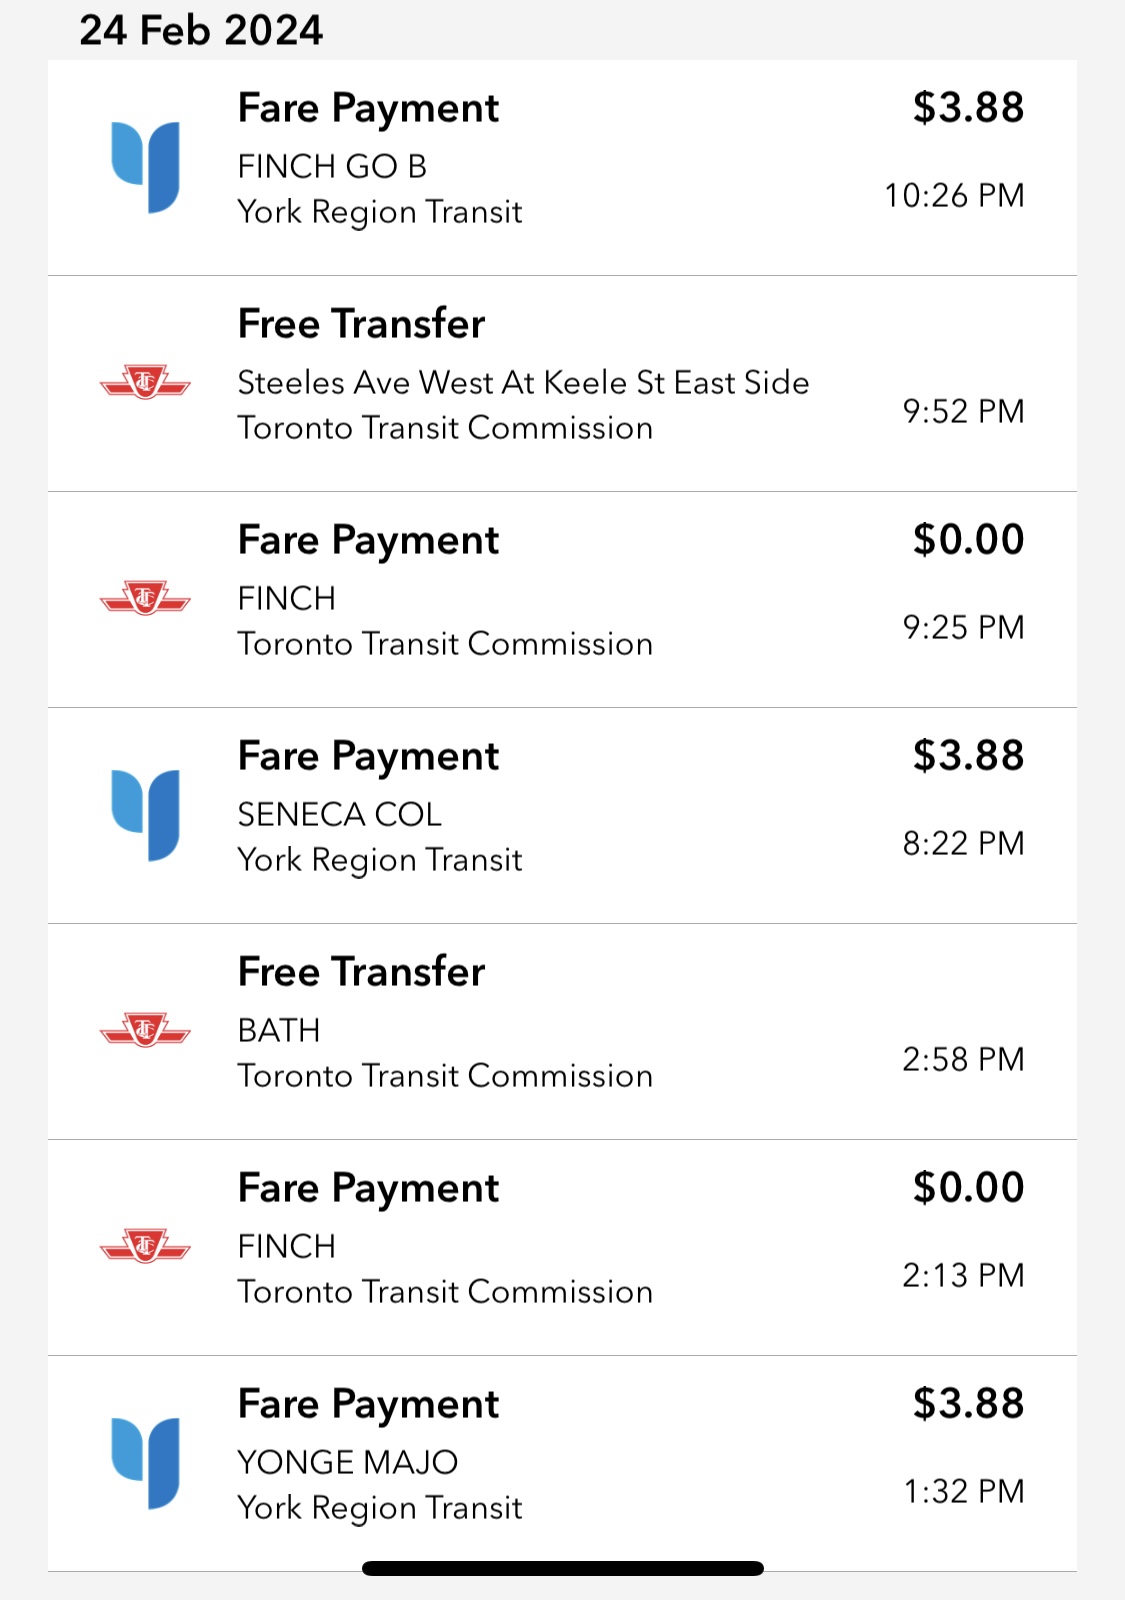Open Free Transfer at Steeles Ave West
The height and width of the screenshot is (1600, 1125).
[361, 324]
